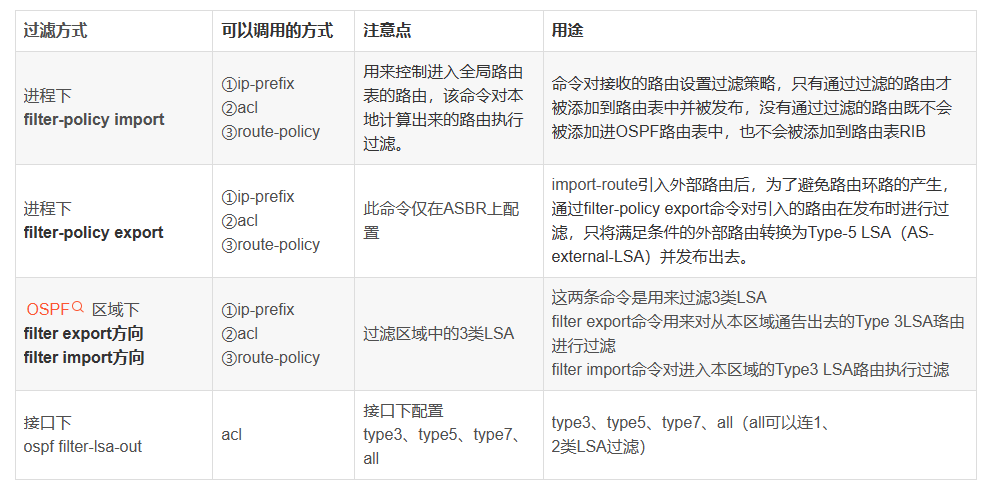Select the ospf filter-lsa-out command text
The width and height of the screenshot is (983, 487).
(83, 446)
